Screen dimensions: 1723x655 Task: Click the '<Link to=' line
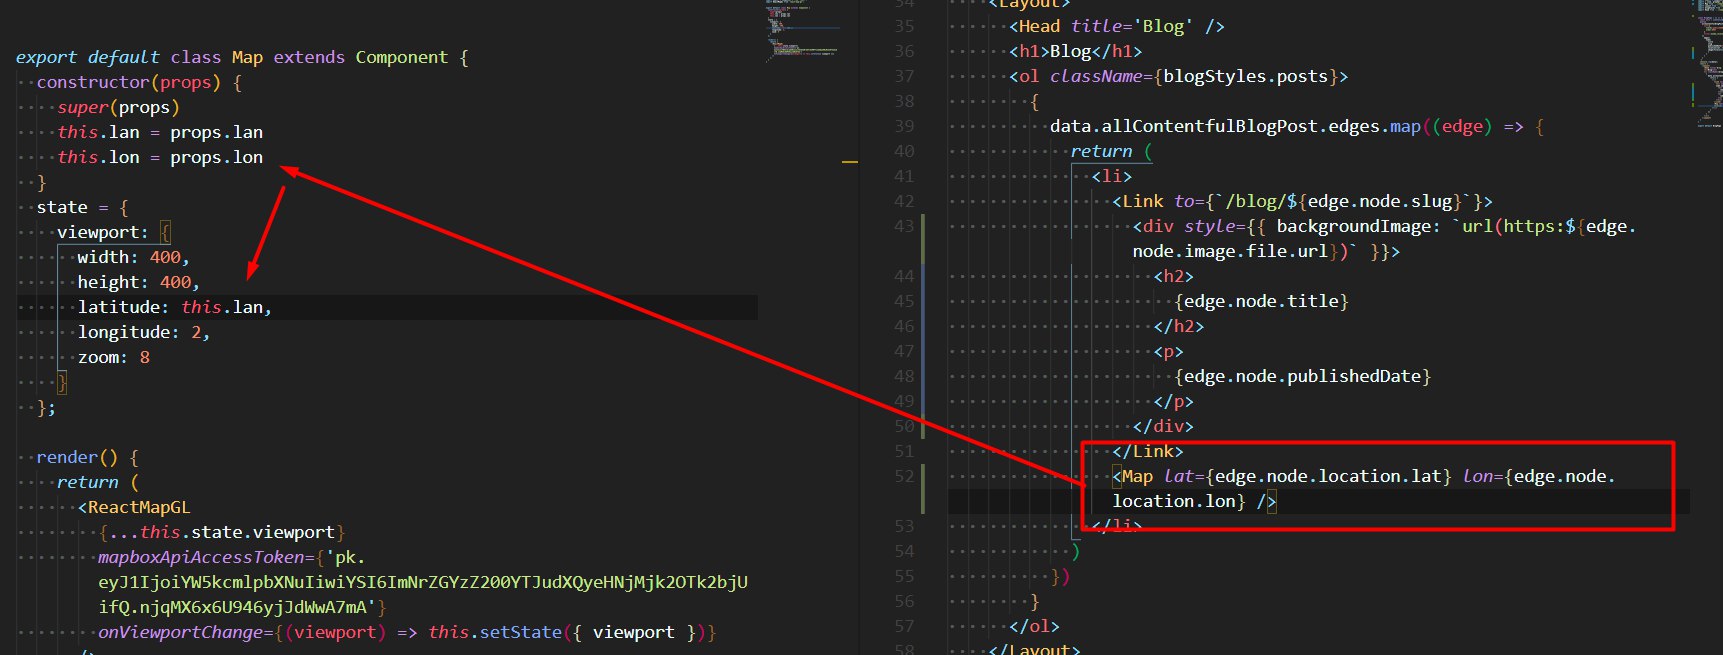[x=1302, y=201]
